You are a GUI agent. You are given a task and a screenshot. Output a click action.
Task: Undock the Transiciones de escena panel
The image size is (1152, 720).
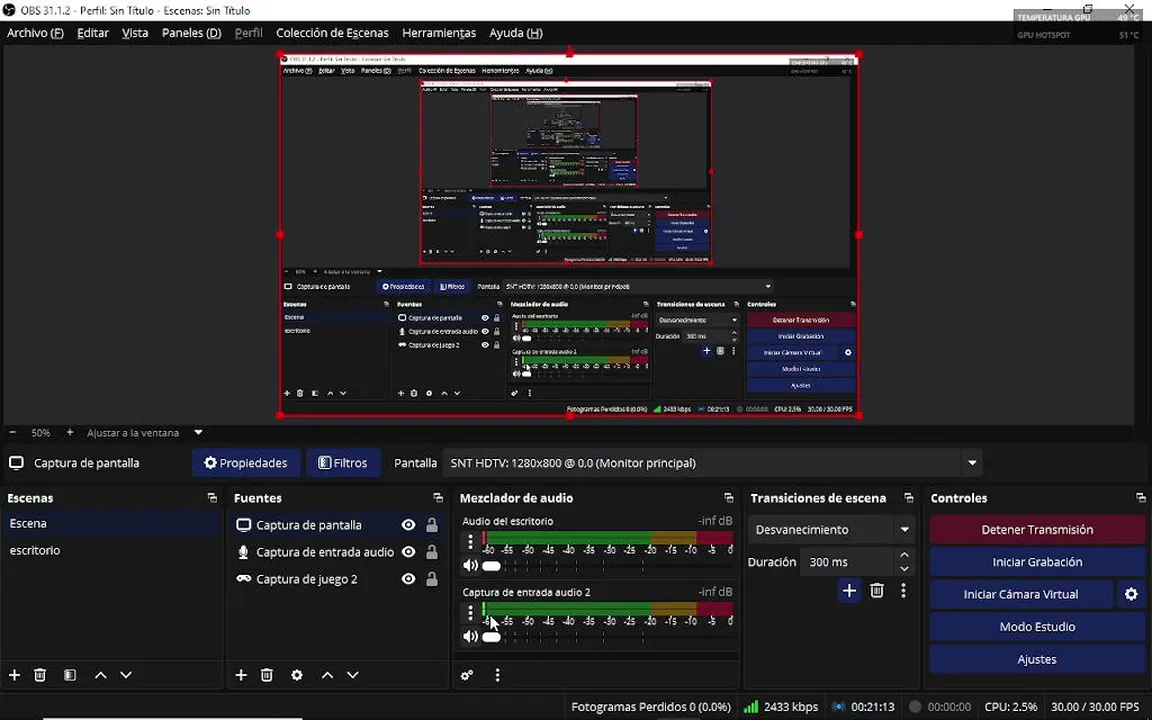pos(909,498)
